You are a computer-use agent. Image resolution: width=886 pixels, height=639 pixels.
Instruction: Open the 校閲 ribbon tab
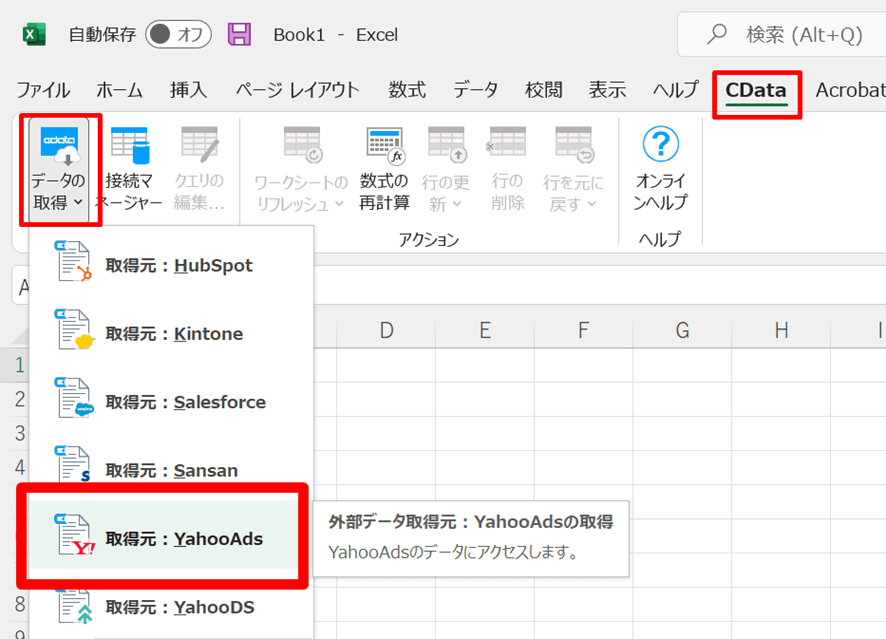(544, 90)
